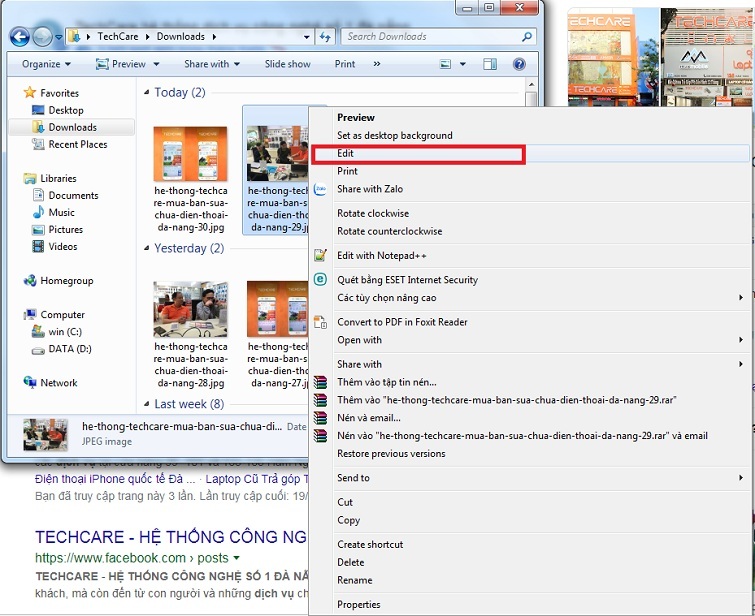Click the refresh icon beside address bar
Viewport: 755px width, 616px height.
coord(324,37)
